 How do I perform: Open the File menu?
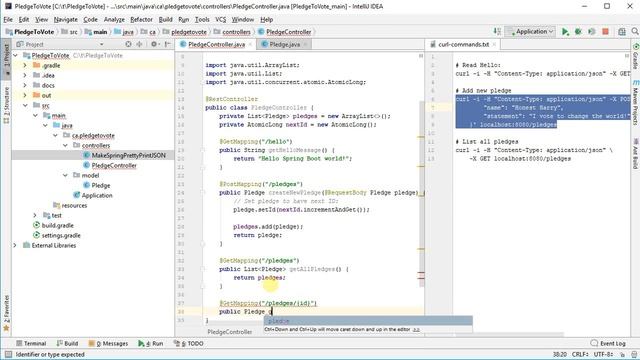click(8, 19)
